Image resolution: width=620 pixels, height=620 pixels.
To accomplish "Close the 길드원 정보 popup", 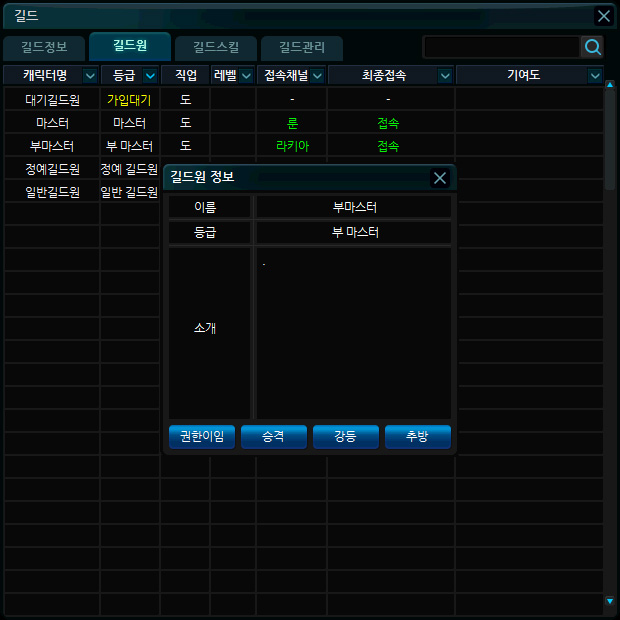I will pyautogui.click(x=440, y=178).
